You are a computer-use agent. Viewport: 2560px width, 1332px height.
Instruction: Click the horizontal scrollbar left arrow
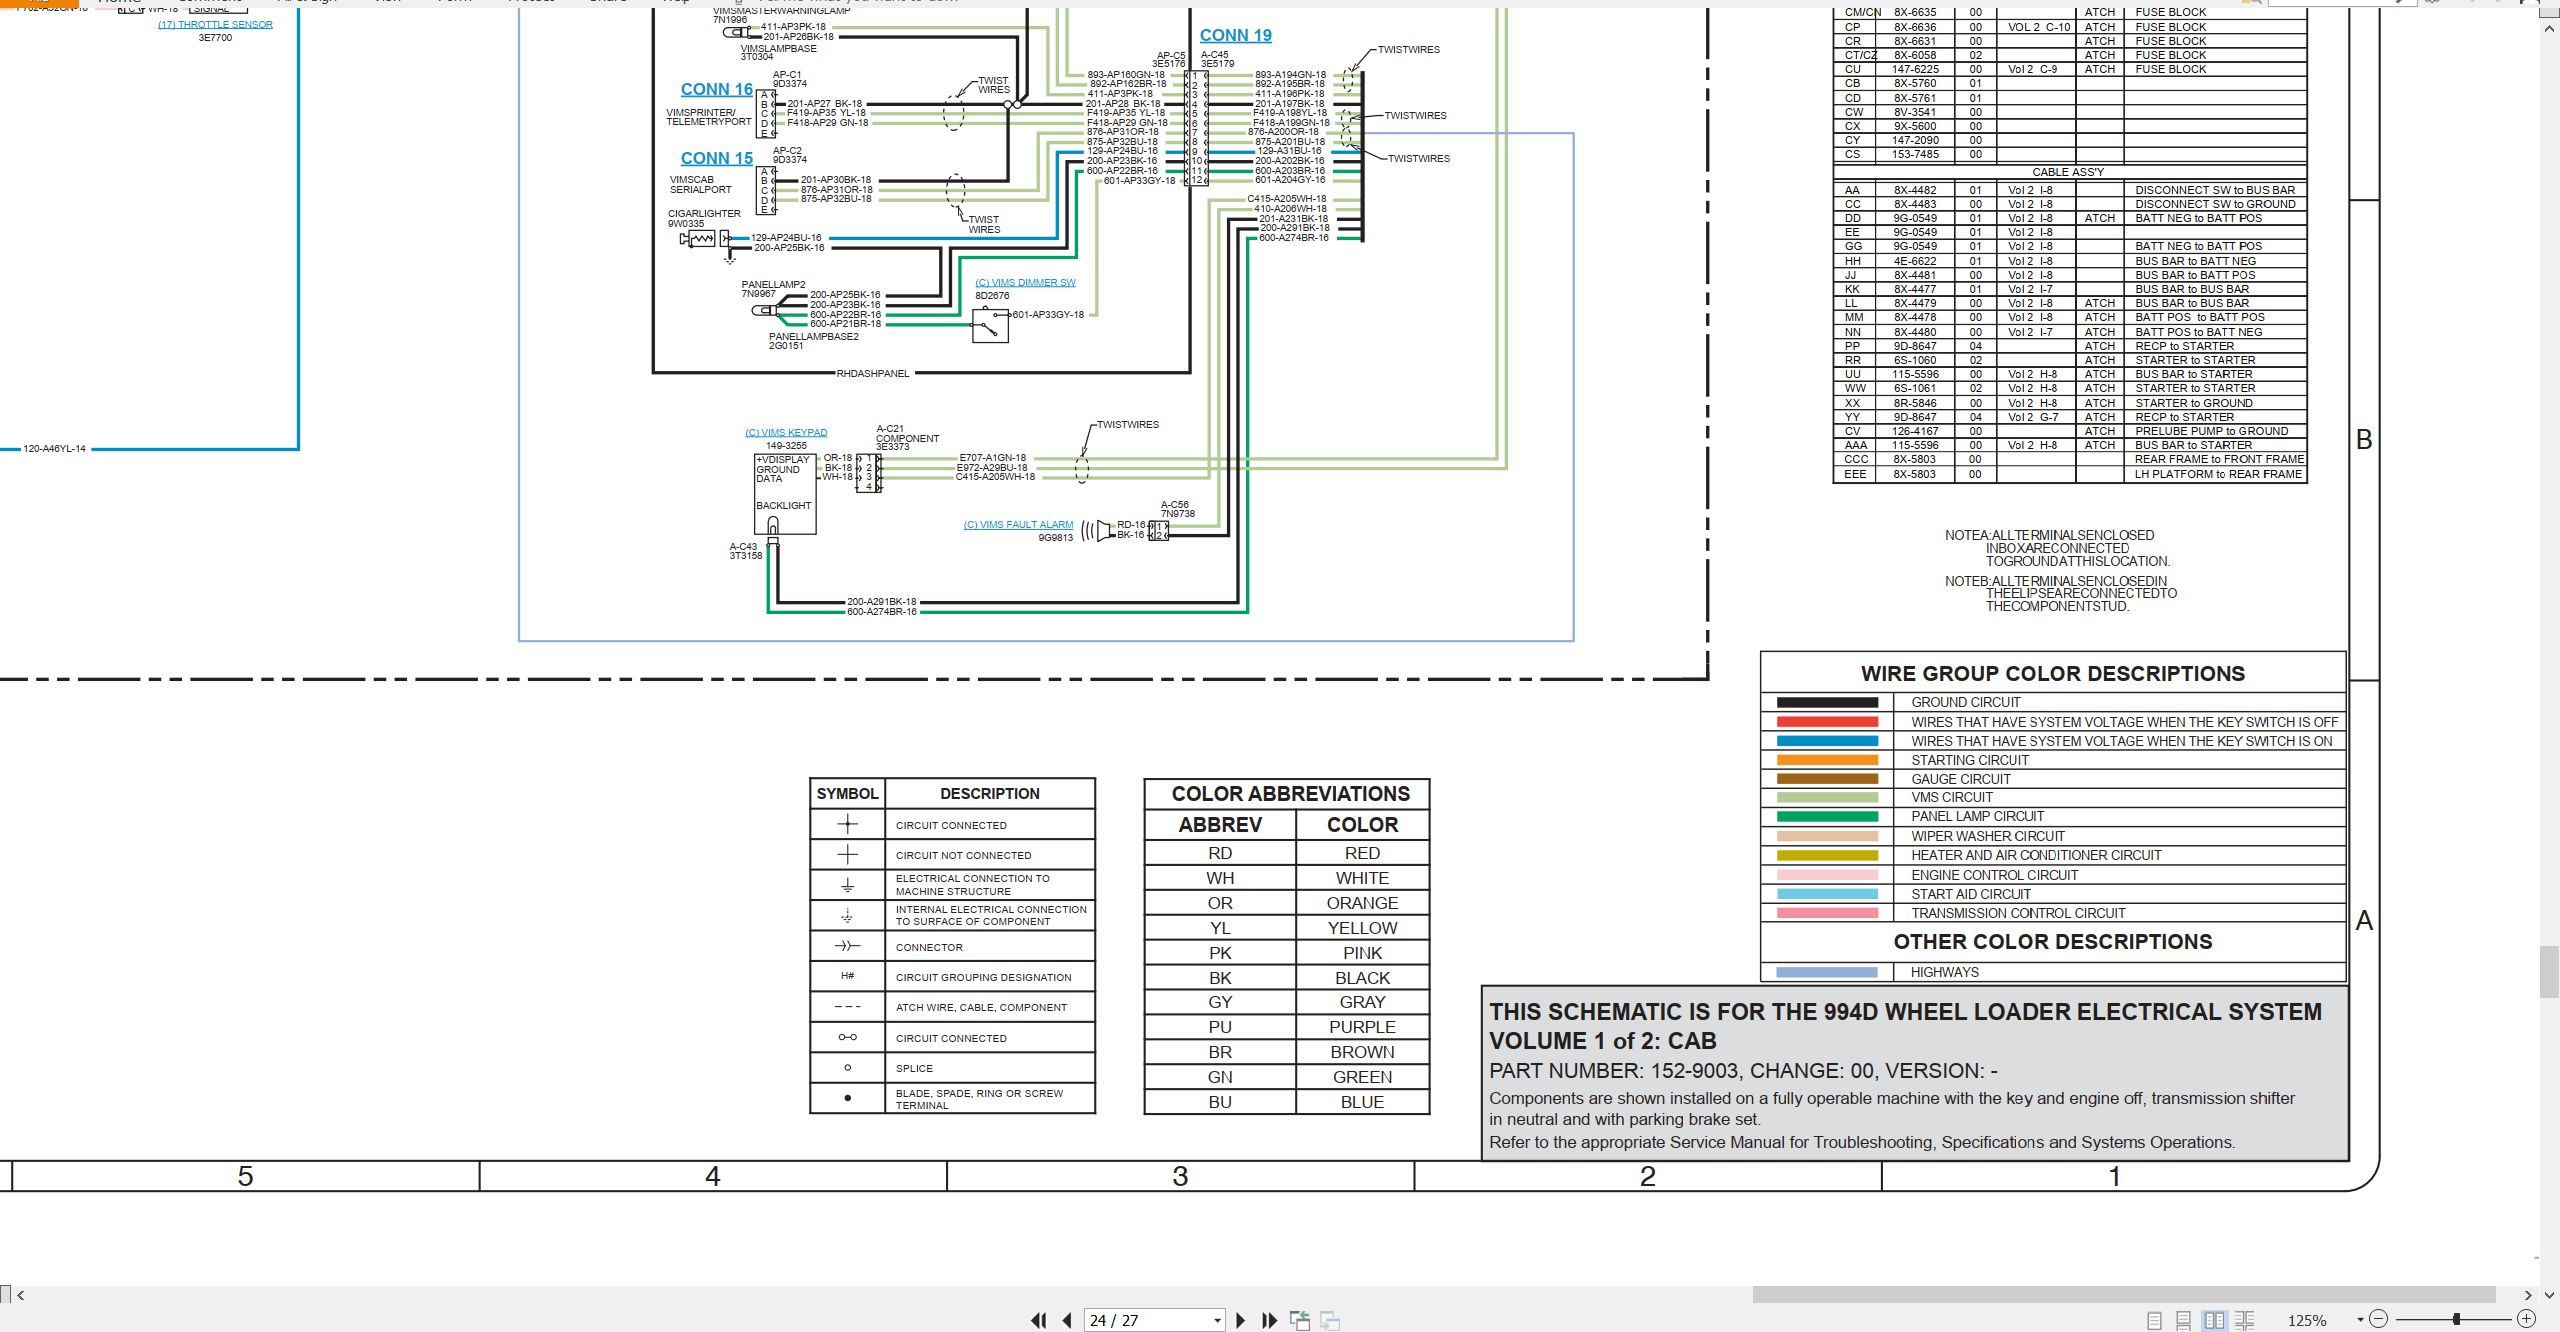pos(20,1295)
